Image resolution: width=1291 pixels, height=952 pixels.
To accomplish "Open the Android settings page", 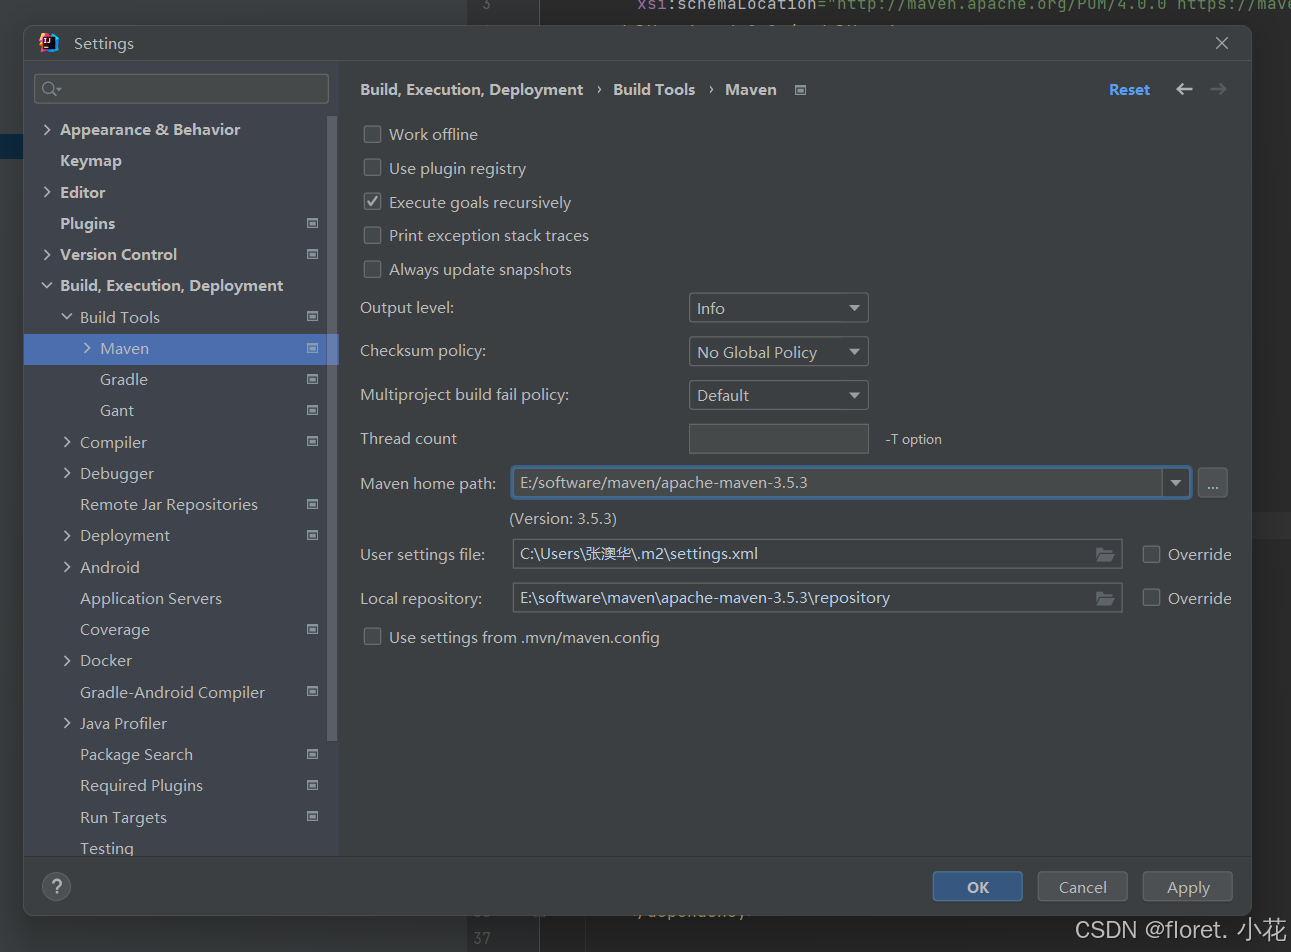I will click(110, 567).
